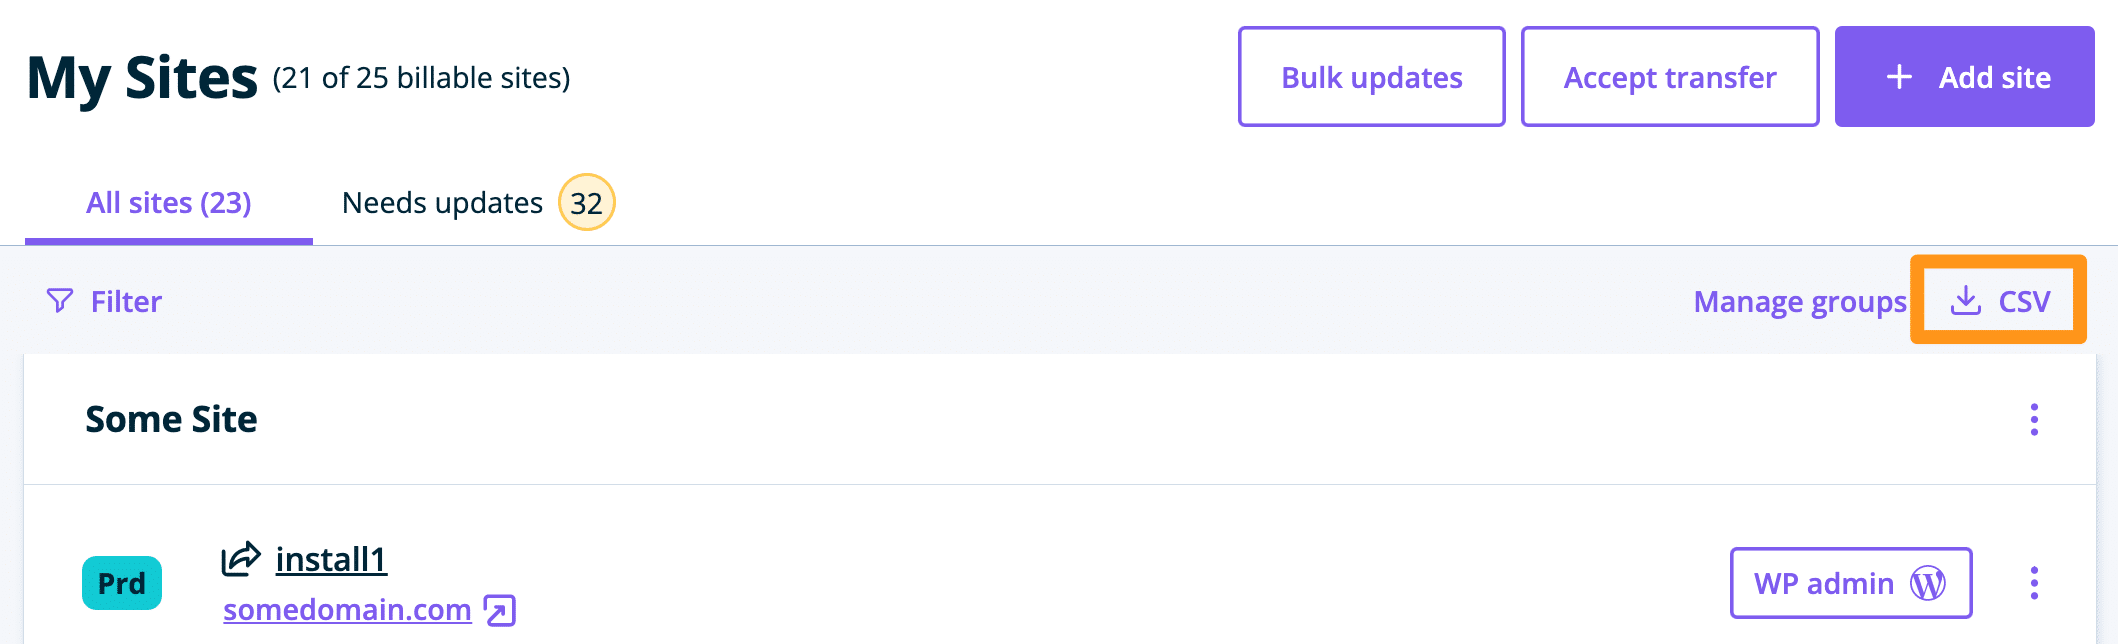Screen dimensions: 2118x644
Task: Switch to the All sites (23) tab
Action: 169,203
